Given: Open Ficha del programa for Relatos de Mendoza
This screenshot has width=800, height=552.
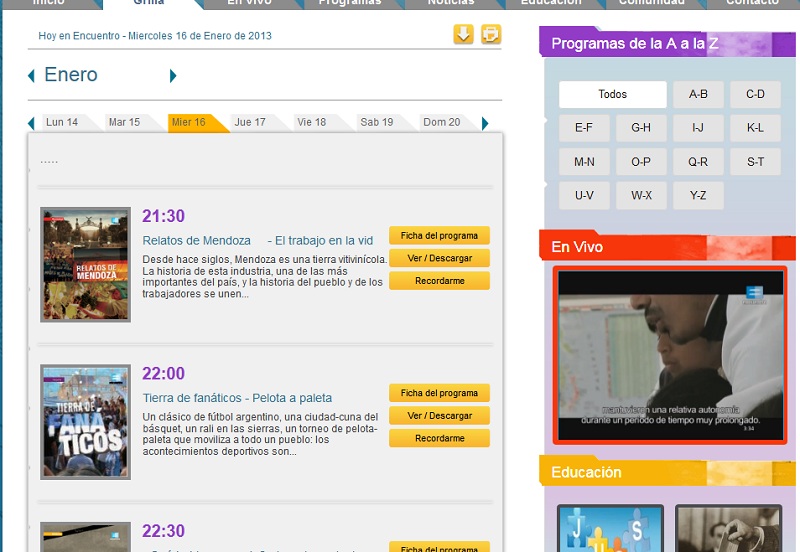Looking at the screenshot, I should (439, 236).
